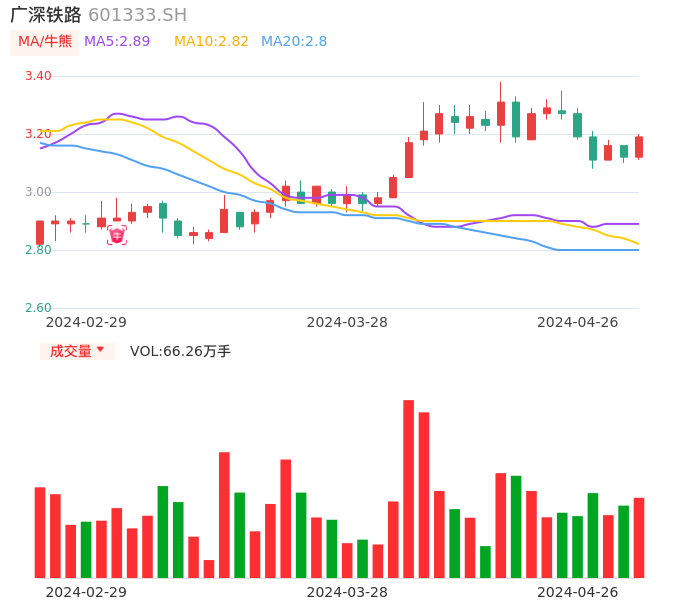Select the 2024-03-28 date on price axis

[x=347, y=322]
